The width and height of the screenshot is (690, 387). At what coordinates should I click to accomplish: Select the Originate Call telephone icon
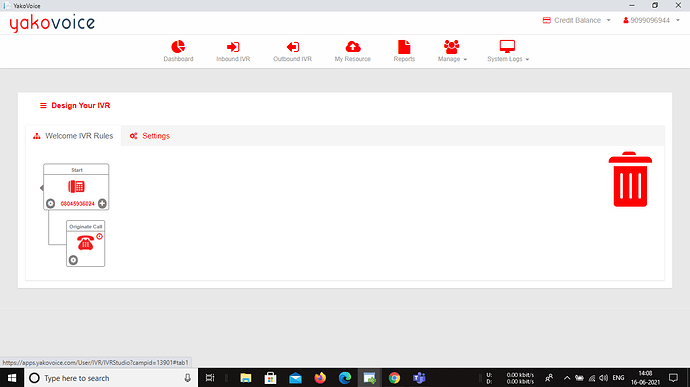[x=85, y=243]
